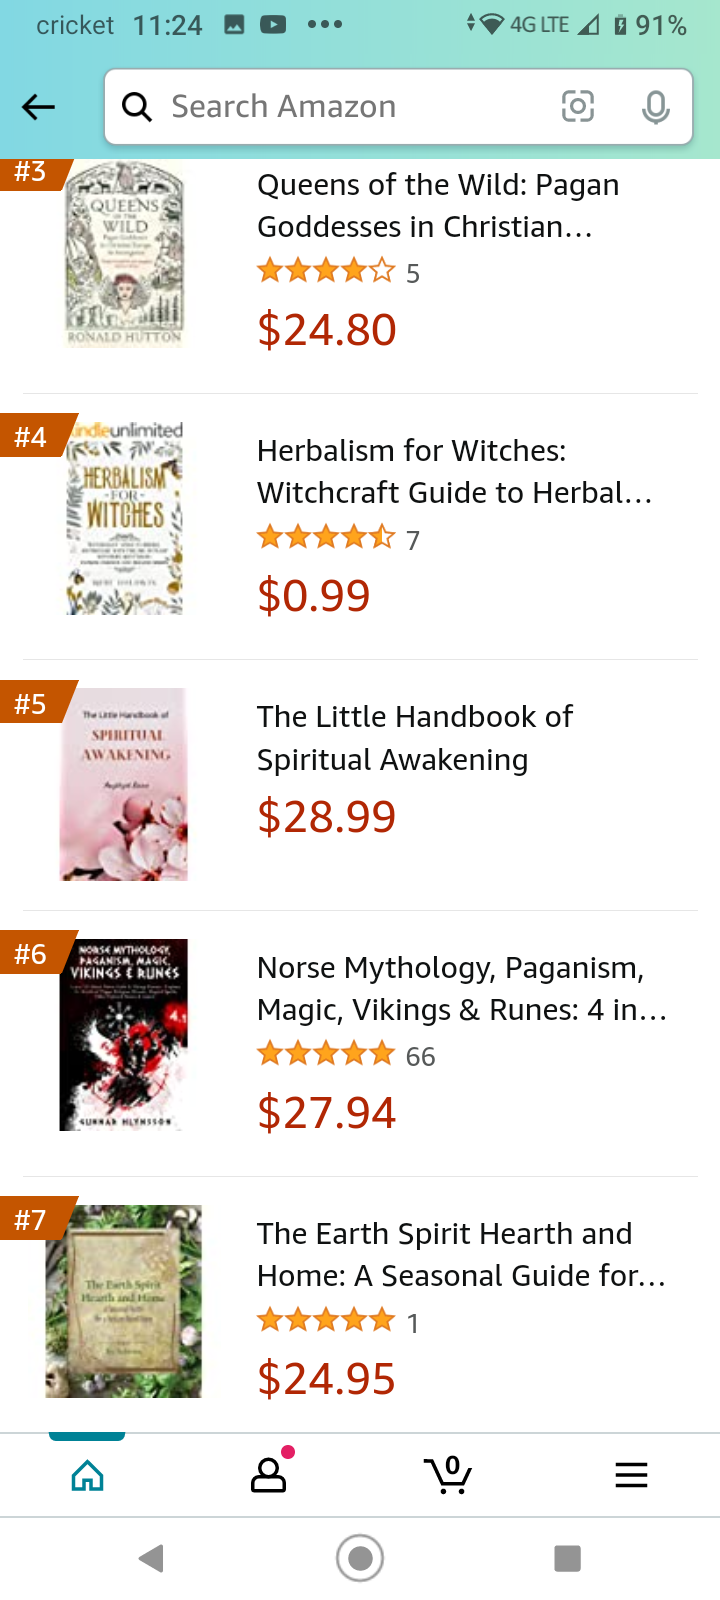This screenshot has height=1600, width=720.
Task: Open Queens of the Wild title
Action: tap(438, 206)
